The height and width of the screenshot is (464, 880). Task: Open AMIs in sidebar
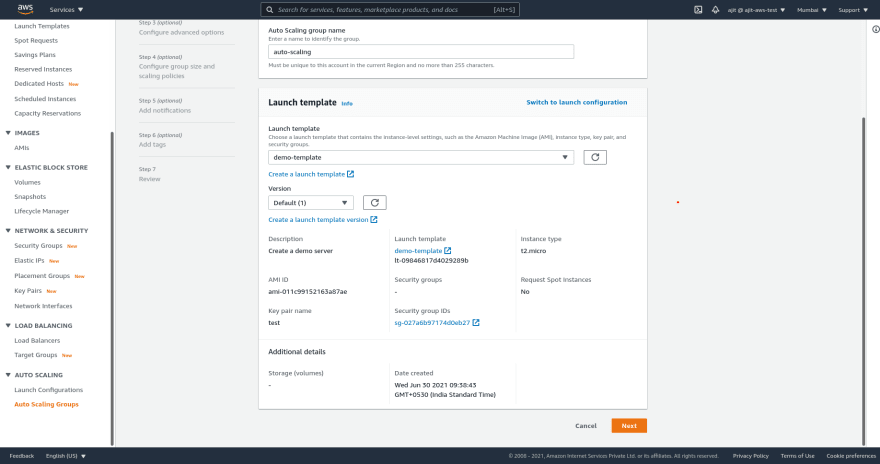pos(21,148)
